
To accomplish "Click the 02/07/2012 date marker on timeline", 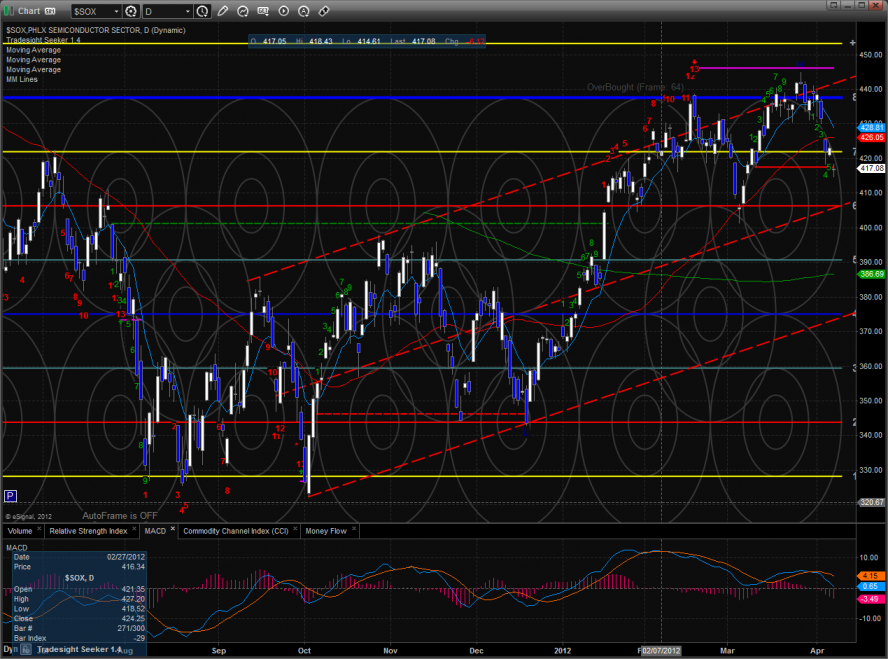I will pos(662,650).
